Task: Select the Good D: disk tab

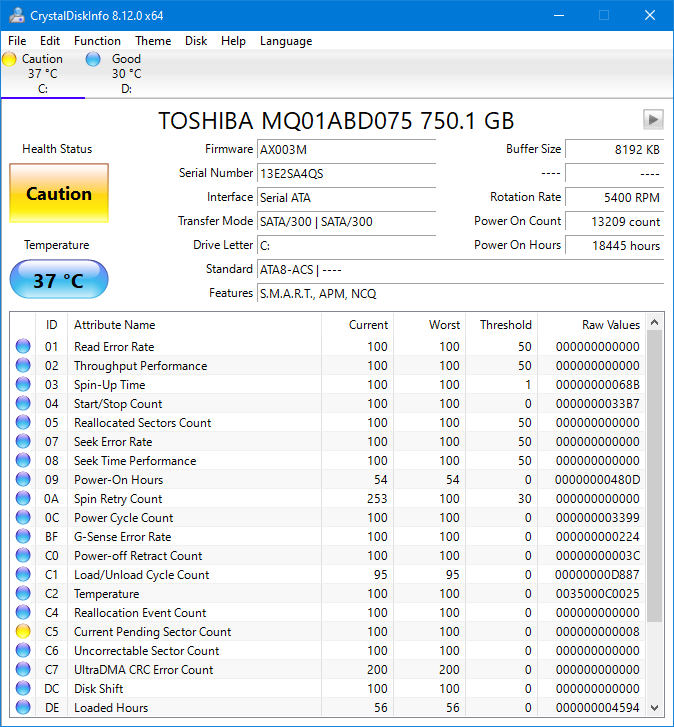Action: point(126,73)
